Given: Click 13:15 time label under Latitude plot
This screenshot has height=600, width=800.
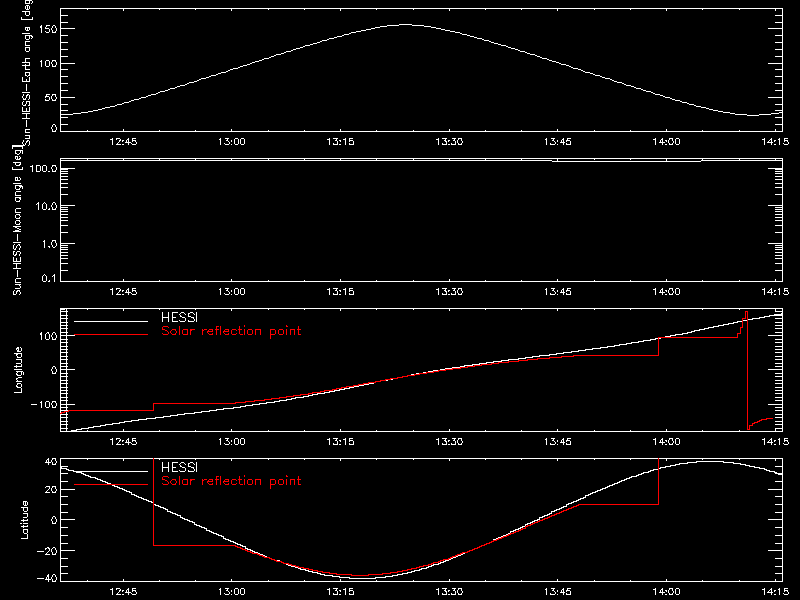Looking at the screenshot, I should [x=340, y=592].
